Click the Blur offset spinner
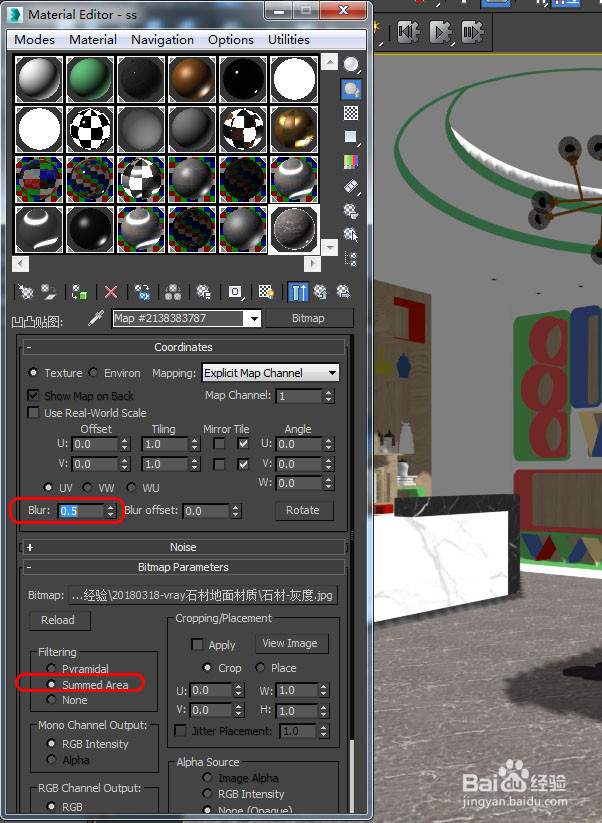Viewport: 602px width, 823px height. [236, 511]
